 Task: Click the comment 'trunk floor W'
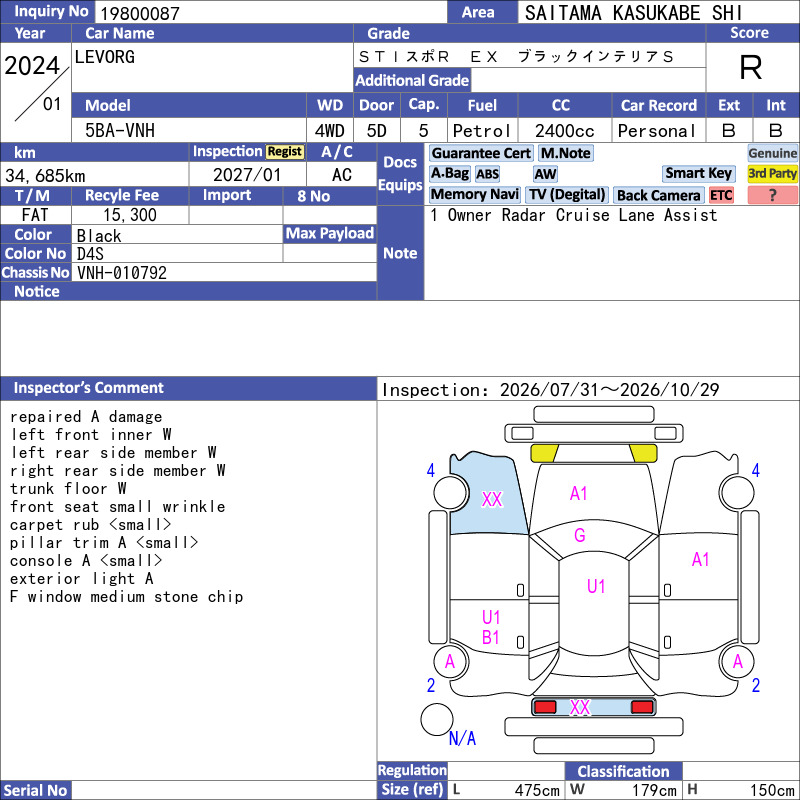[x=68, y=489]
